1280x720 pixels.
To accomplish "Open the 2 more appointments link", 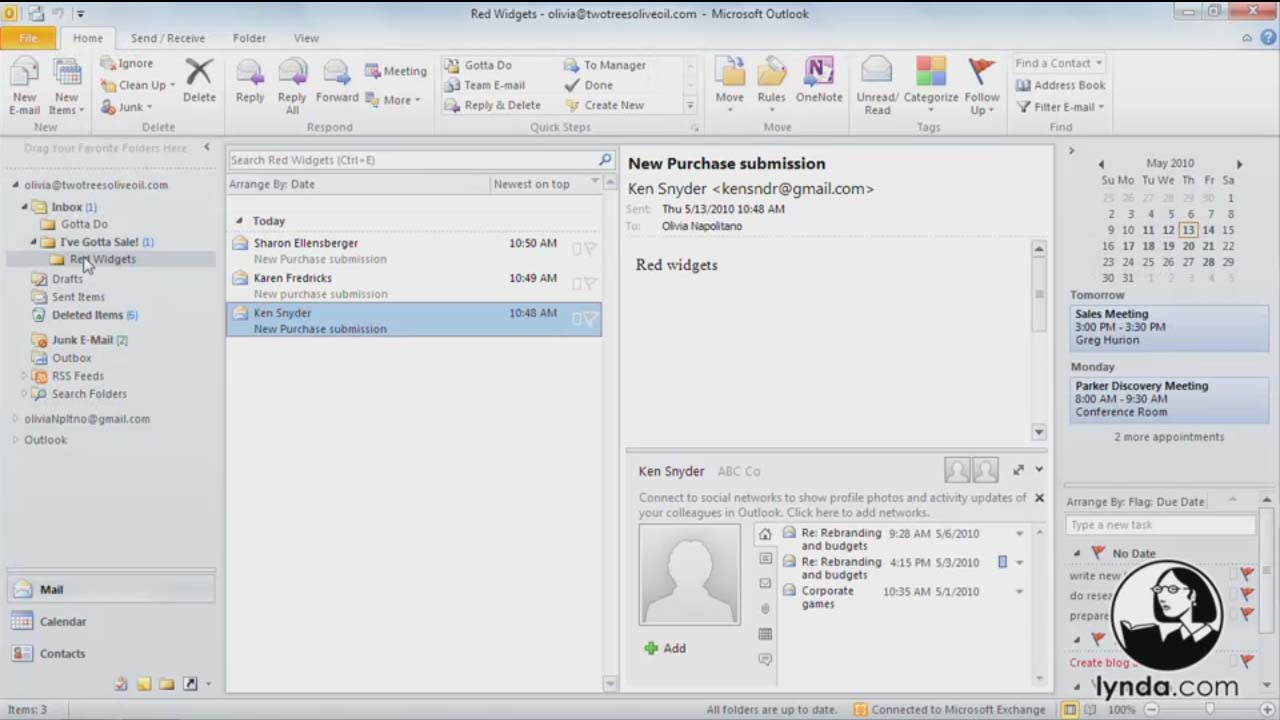I will pyautogui.click(x=1169, y=437).
